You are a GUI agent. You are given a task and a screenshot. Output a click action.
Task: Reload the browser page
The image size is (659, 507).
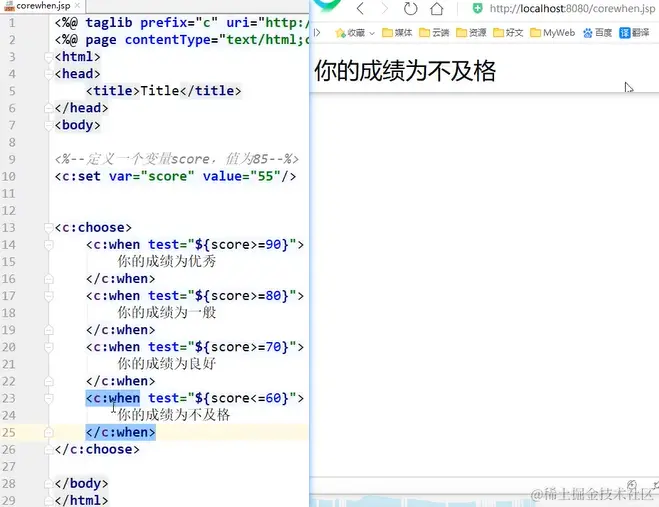point(410,8)
